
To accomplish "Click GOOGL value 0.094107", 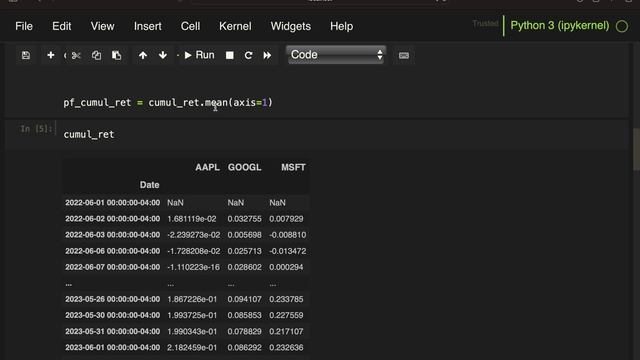I will tap(244, 299).
